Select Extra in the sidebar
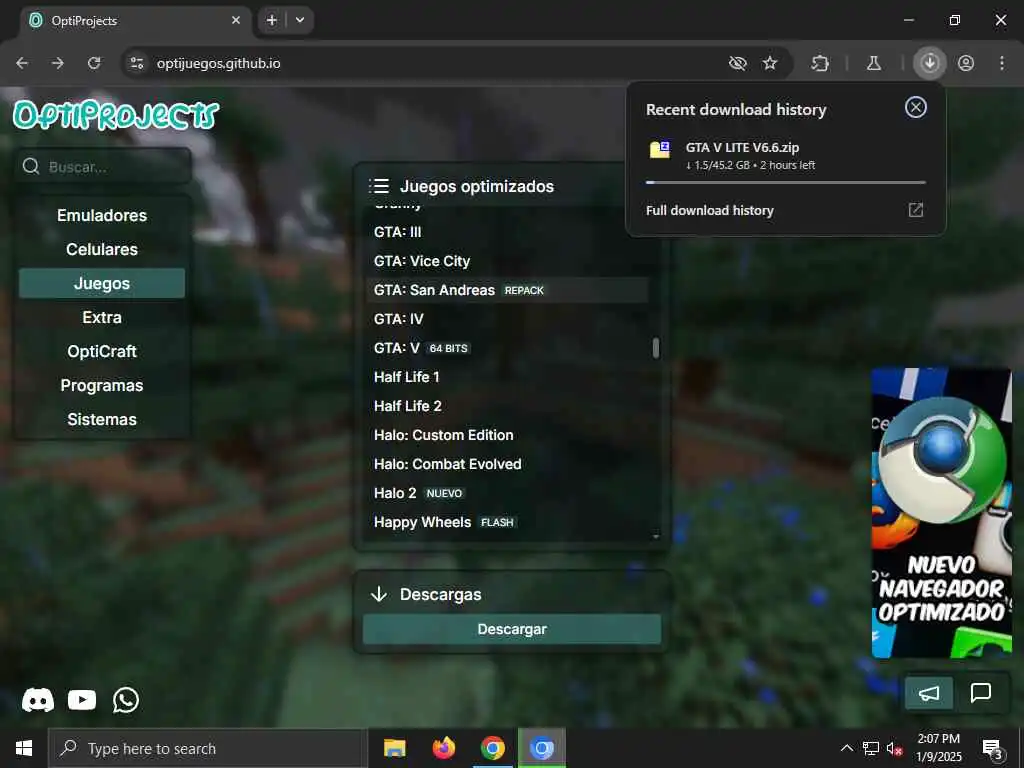1024x768 pixels. (102, 317)
